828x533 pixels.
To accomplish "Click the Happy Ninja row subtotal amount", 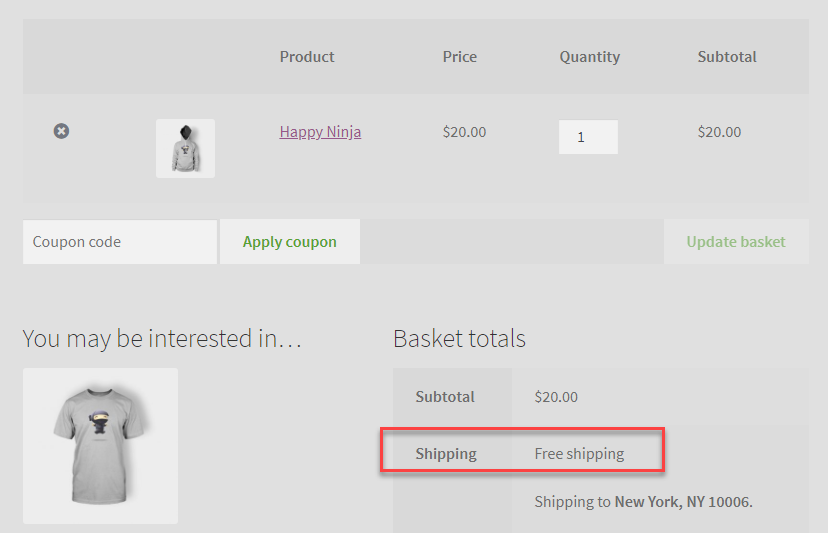I will click(x=719, y=132).
